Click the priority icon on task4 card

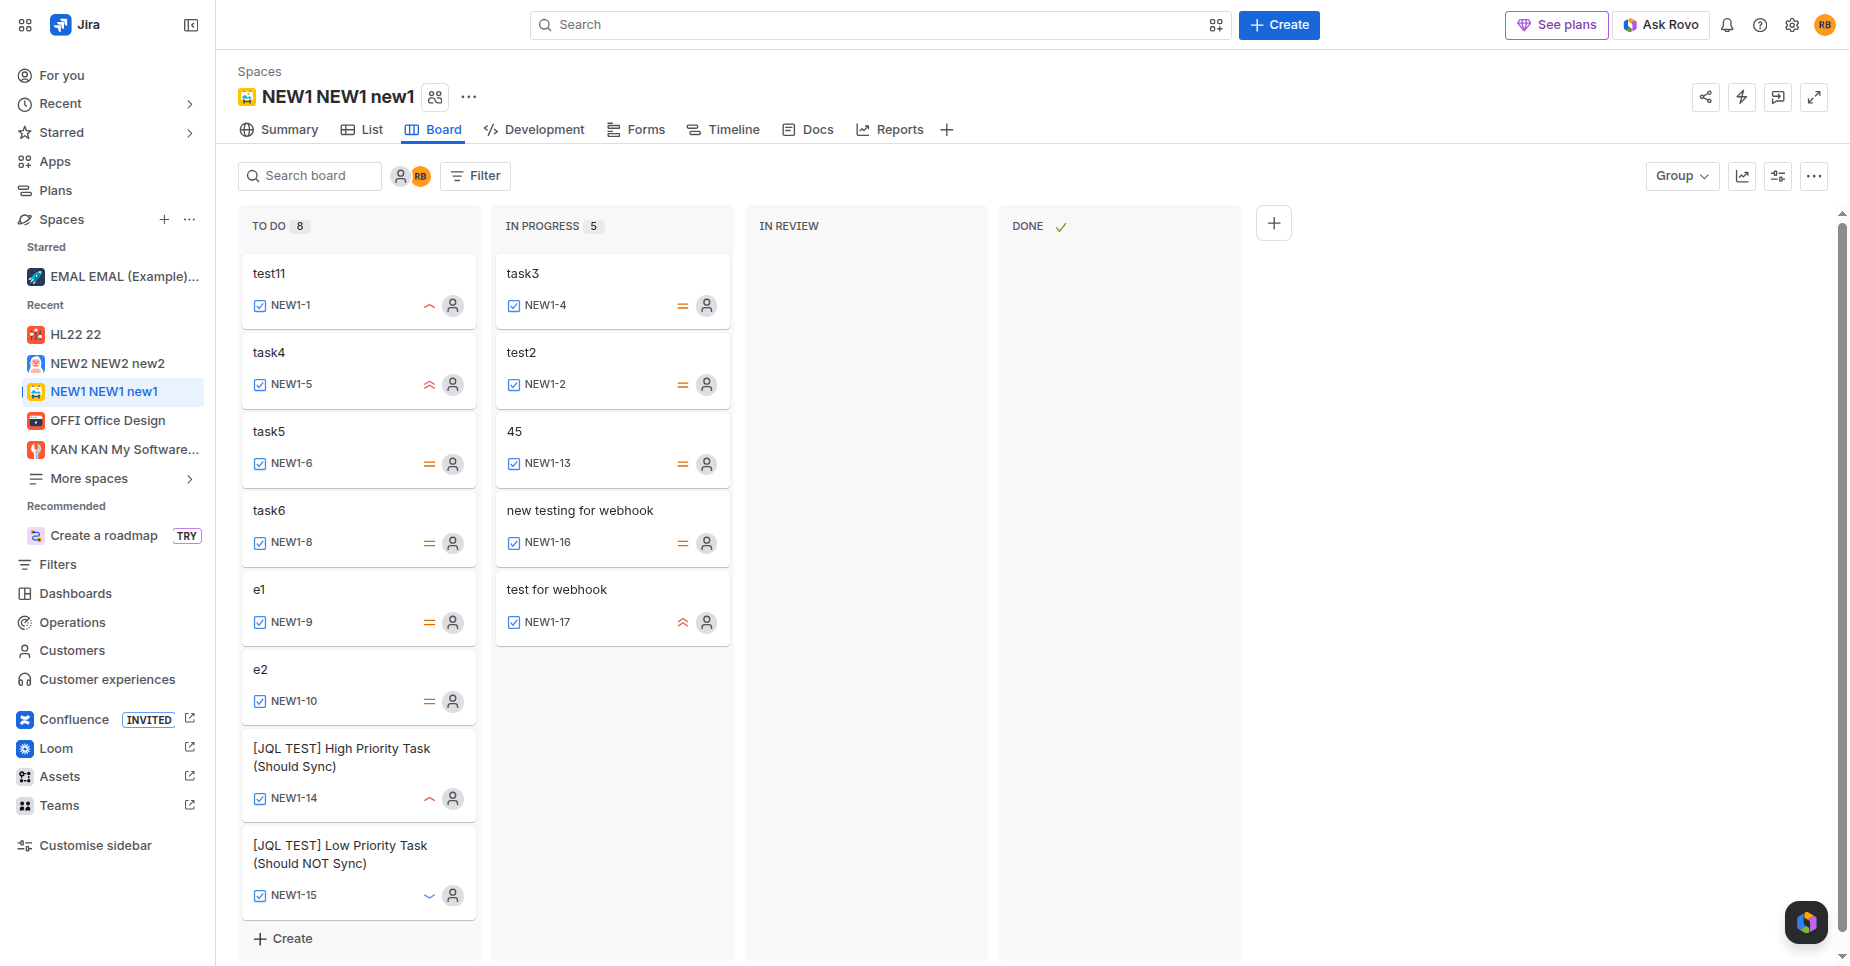tap(429, 385)
